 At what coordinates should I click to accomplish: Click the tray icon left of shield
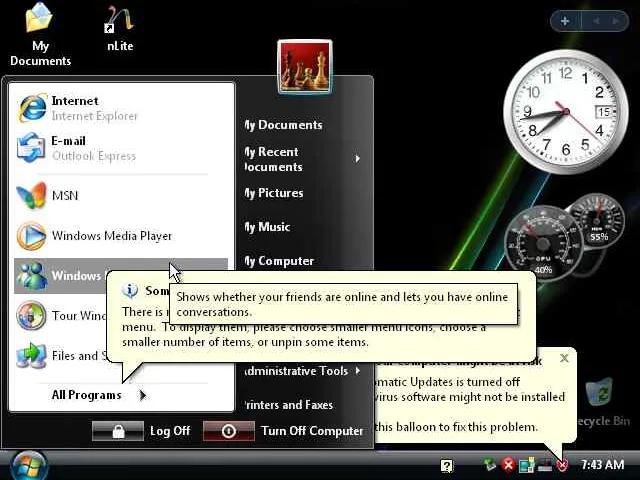point(545,464)
